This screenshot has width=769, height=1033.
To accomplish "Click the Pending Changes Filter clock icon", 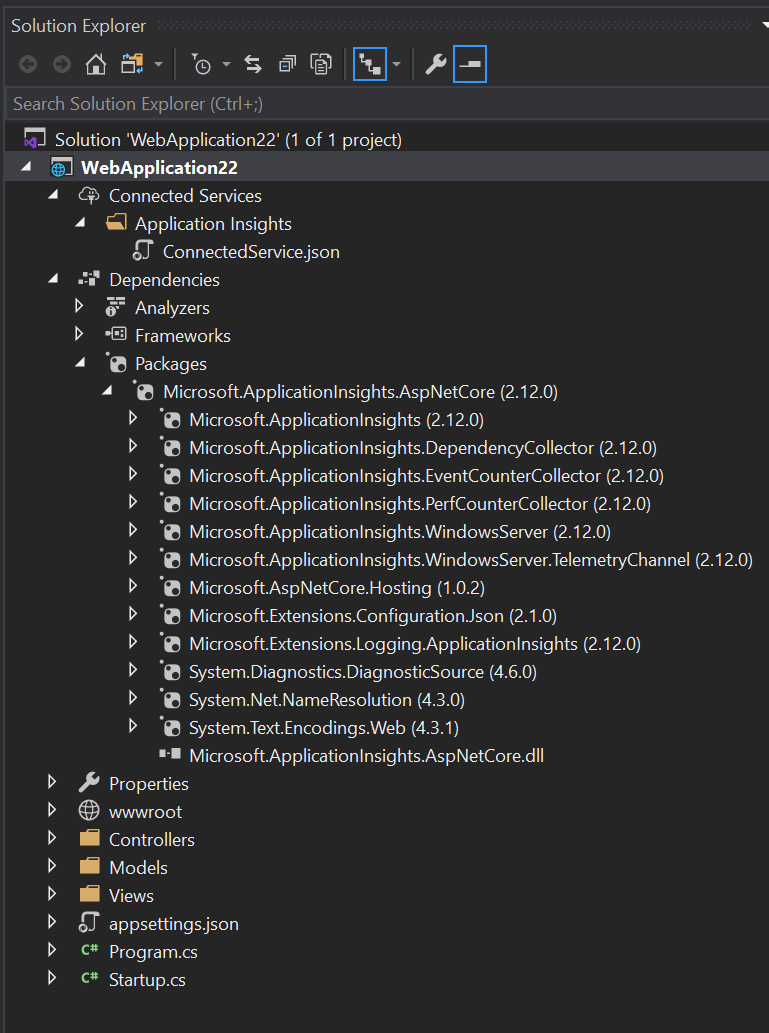I will pyautogui.click(x=203, y=64).
